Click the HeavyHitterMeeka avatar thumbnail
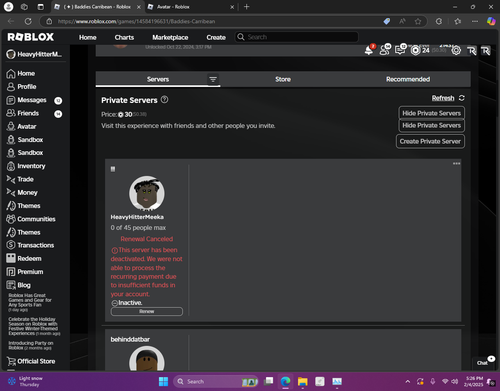Viewport: 500px width, 391px height. pos(147,193)
